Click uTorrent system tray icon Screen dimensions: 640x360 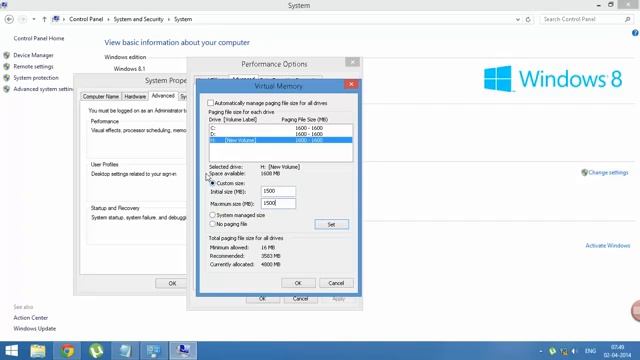pyautogui.click(x=553, y=351)
